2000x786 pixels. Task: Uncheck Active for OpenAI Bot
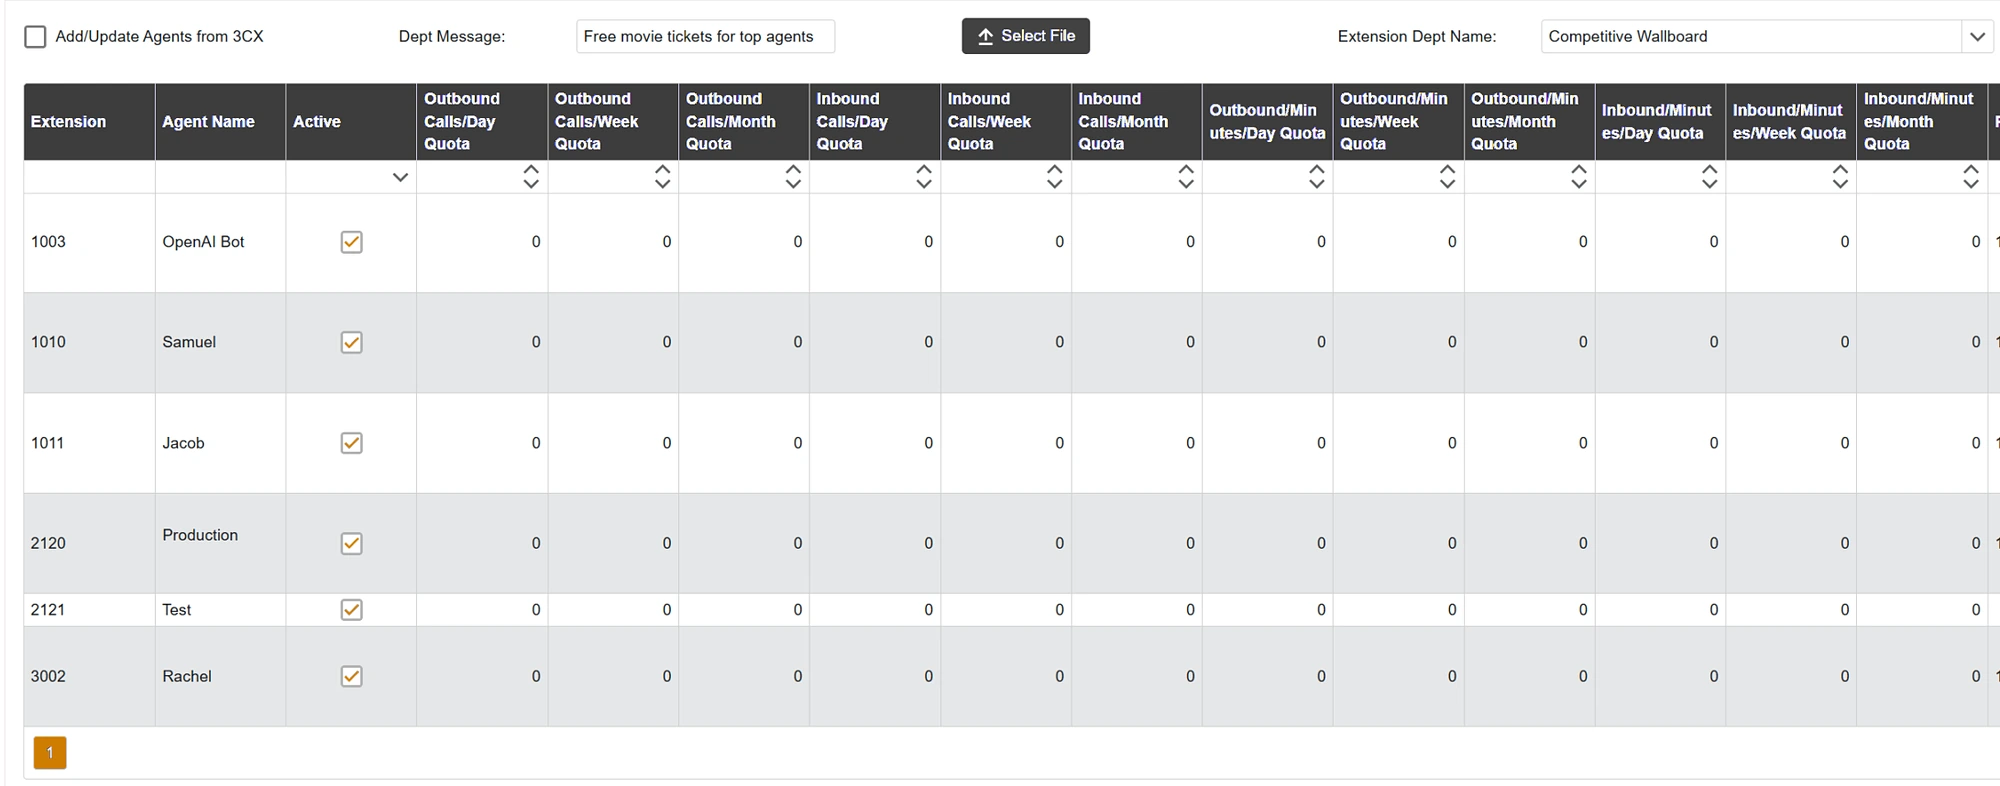coord(351,242)
